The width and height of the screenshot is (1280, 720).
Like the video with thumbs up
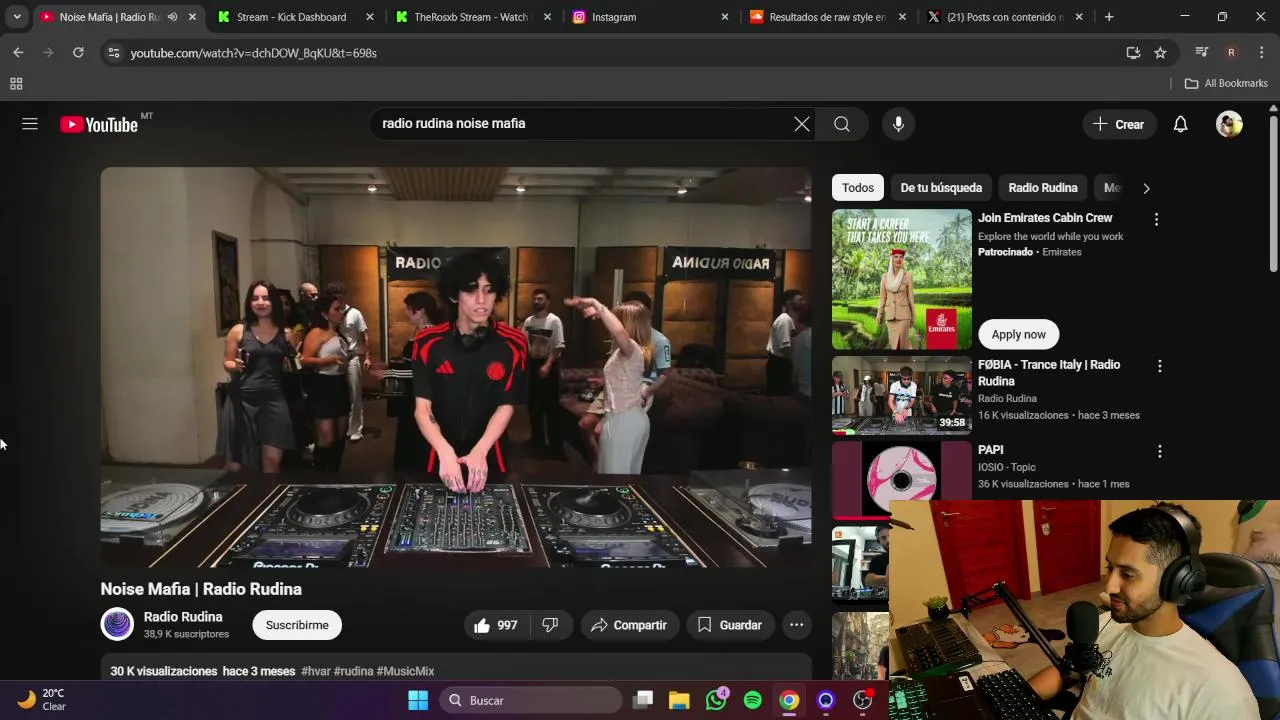tap(496, 625)
